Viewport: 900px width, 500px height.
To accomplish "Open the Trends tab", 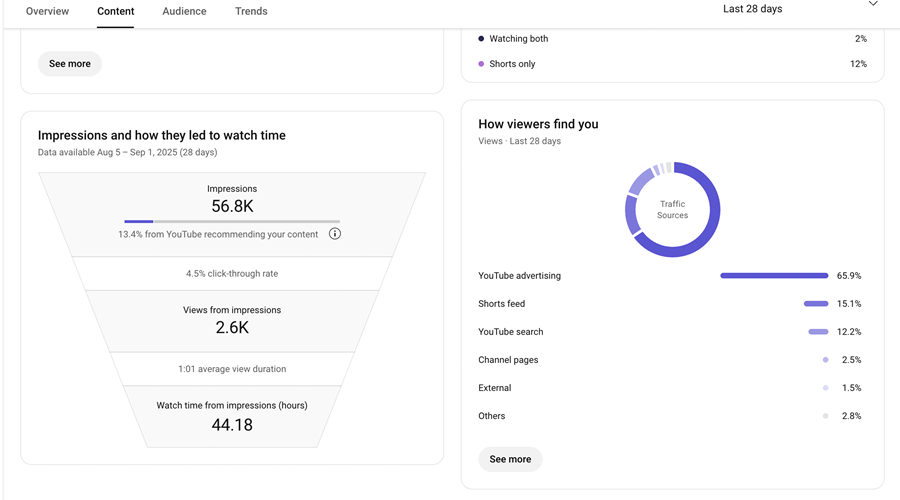I will (x=251, y=12).
